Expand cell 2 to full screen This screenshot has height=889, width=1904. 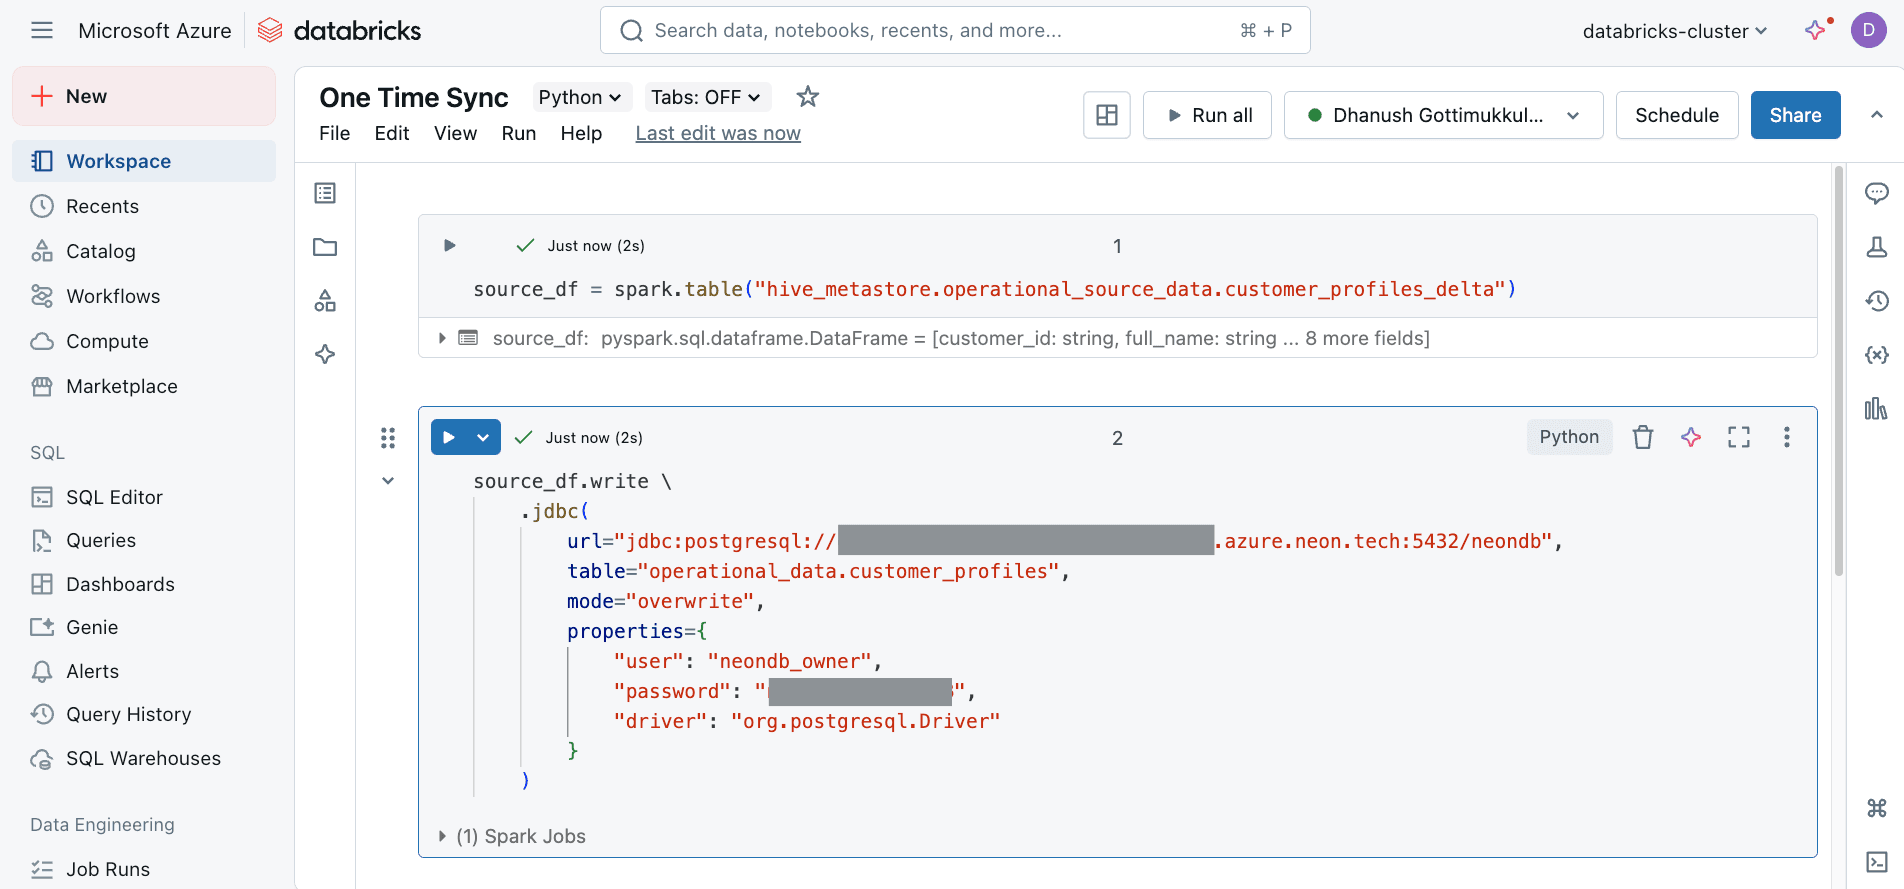(x=1739, y=437)
